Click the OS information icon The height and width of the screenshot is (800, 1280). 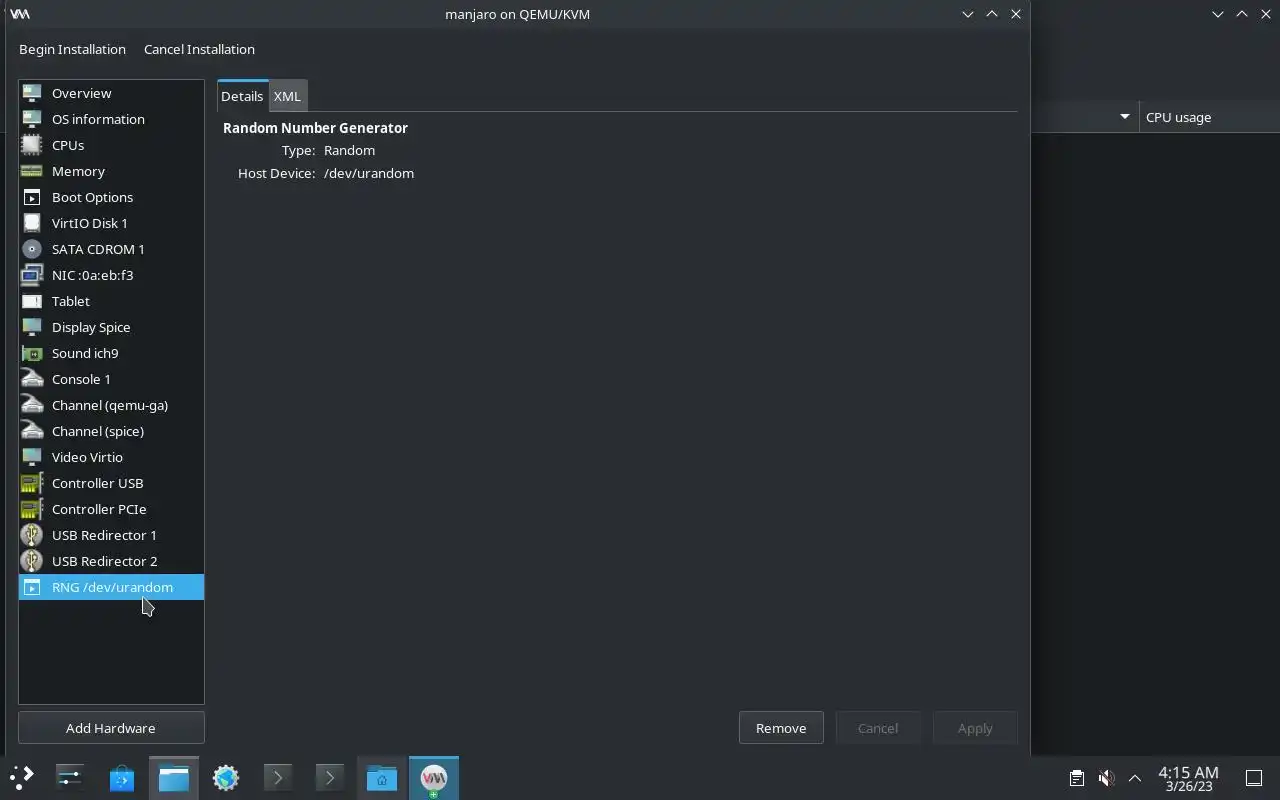[x=32, y=119]
